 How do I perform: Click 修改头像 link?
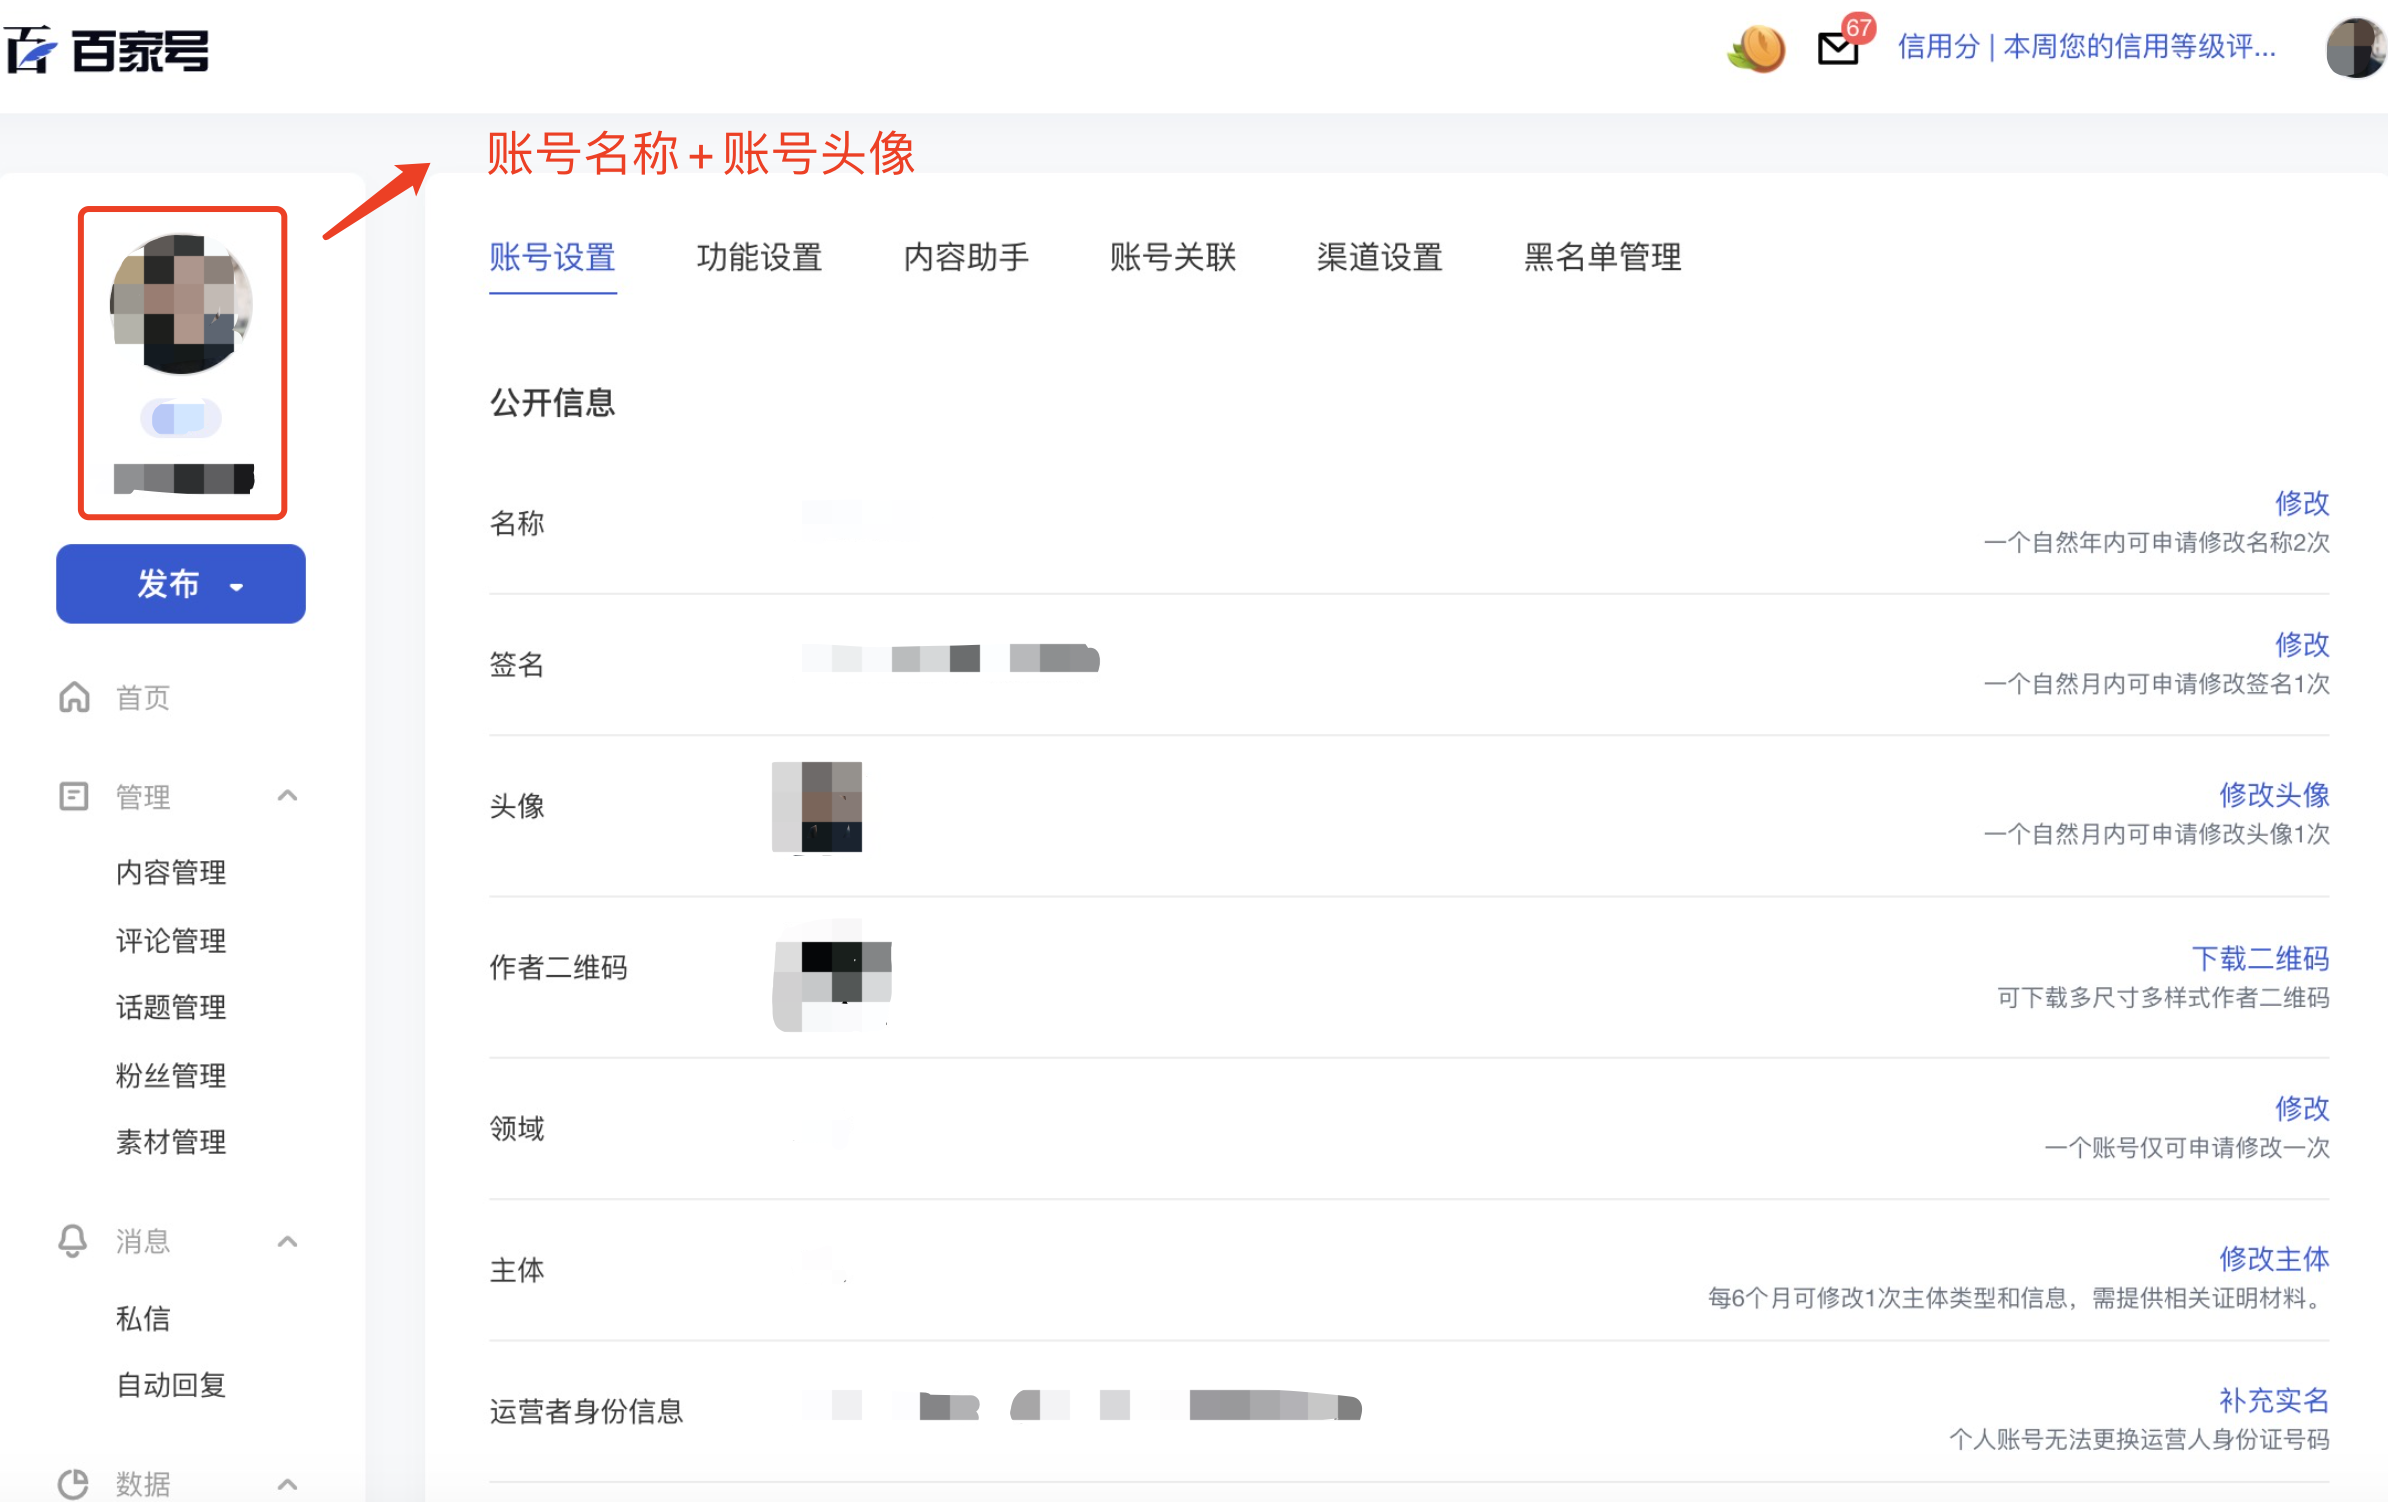[2274, 794]
